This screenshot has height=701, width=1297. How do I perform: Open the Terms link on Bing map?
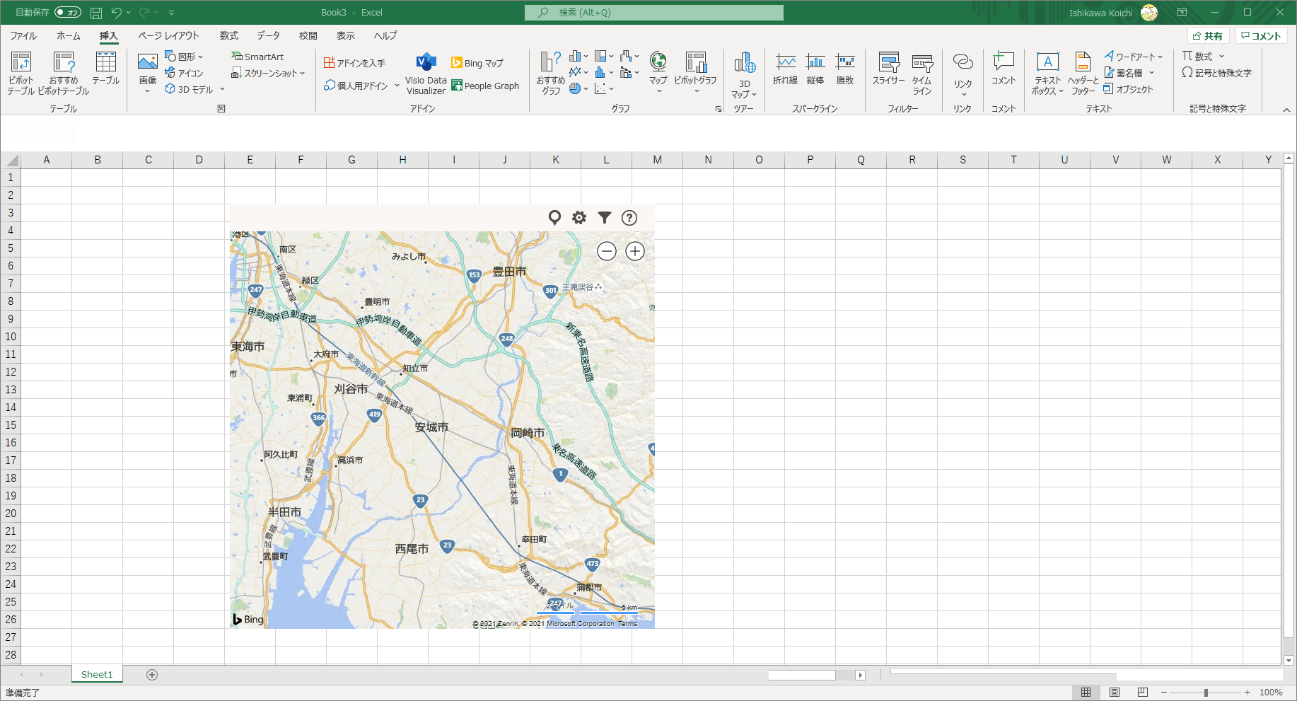(626, 624)
